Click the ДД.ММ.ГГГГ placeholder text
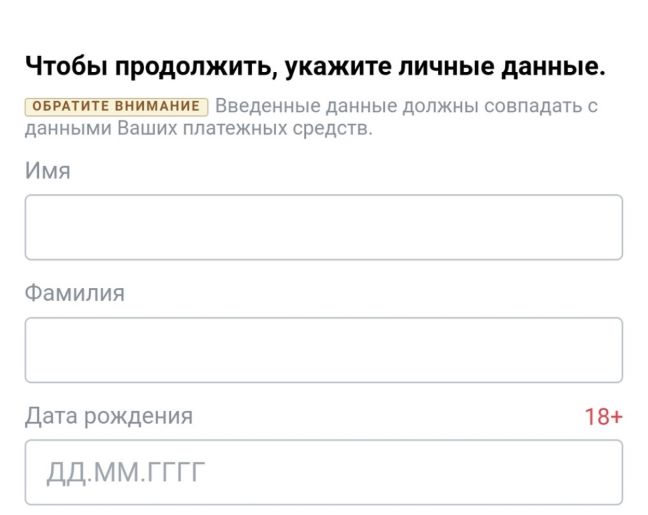The width and height of the screenshot is (648, 515). [x=126, y=472]
